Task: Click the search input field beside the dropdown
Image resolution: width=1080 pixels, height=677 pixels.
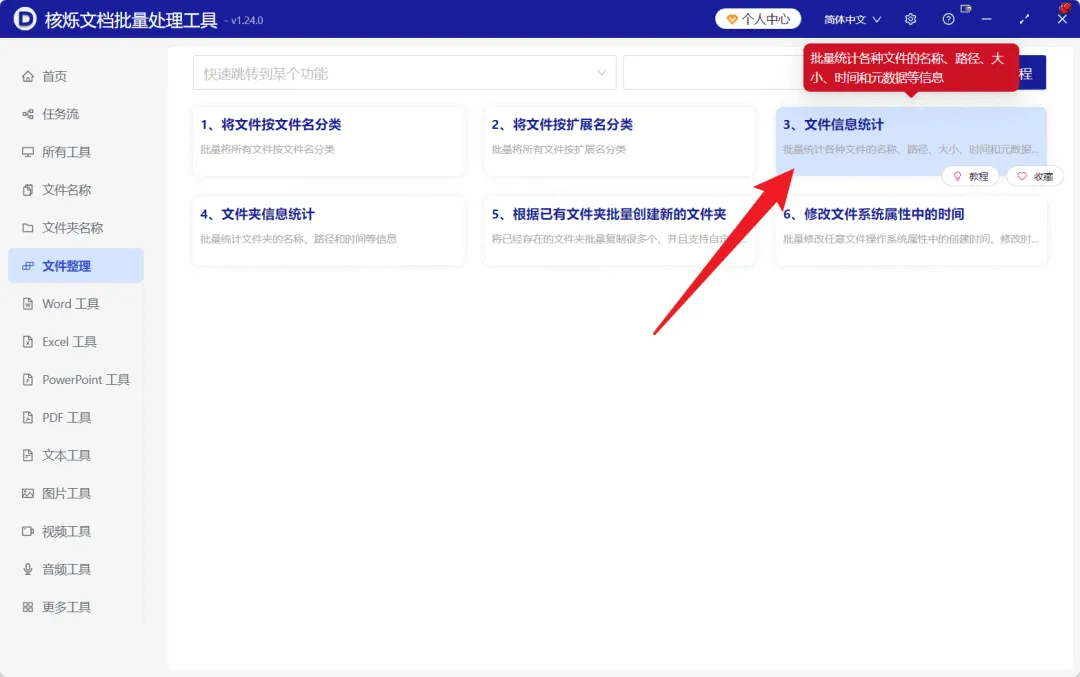Action: [x=714, y=73]
